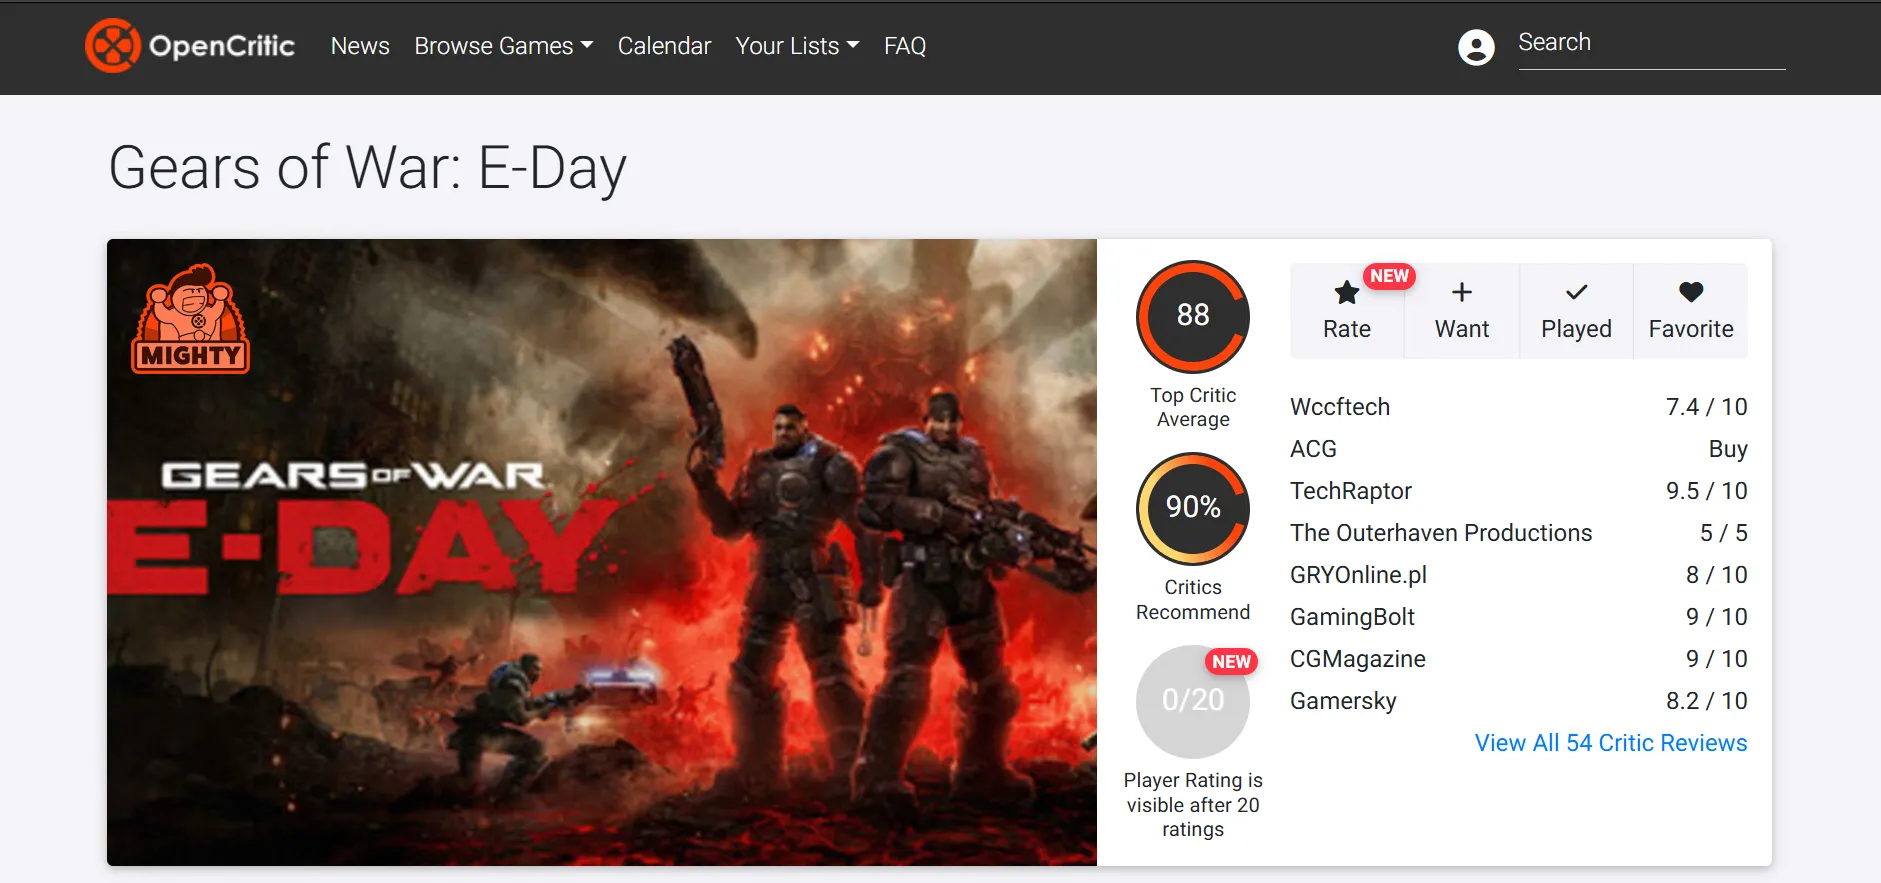1881x883 pixels.
Task: Click the Want plus icon
Action: pyautogui.click(x=1462, y=292)
